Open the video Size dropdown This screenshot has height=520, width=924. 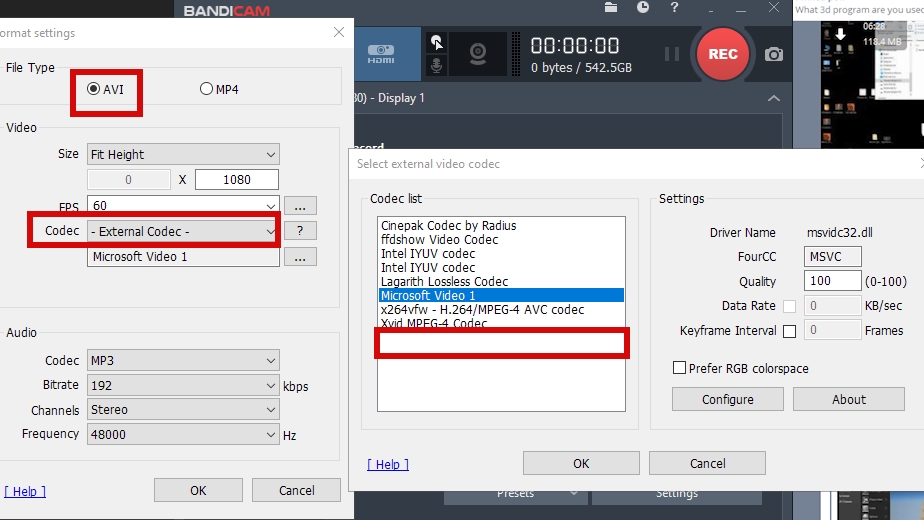183,154
